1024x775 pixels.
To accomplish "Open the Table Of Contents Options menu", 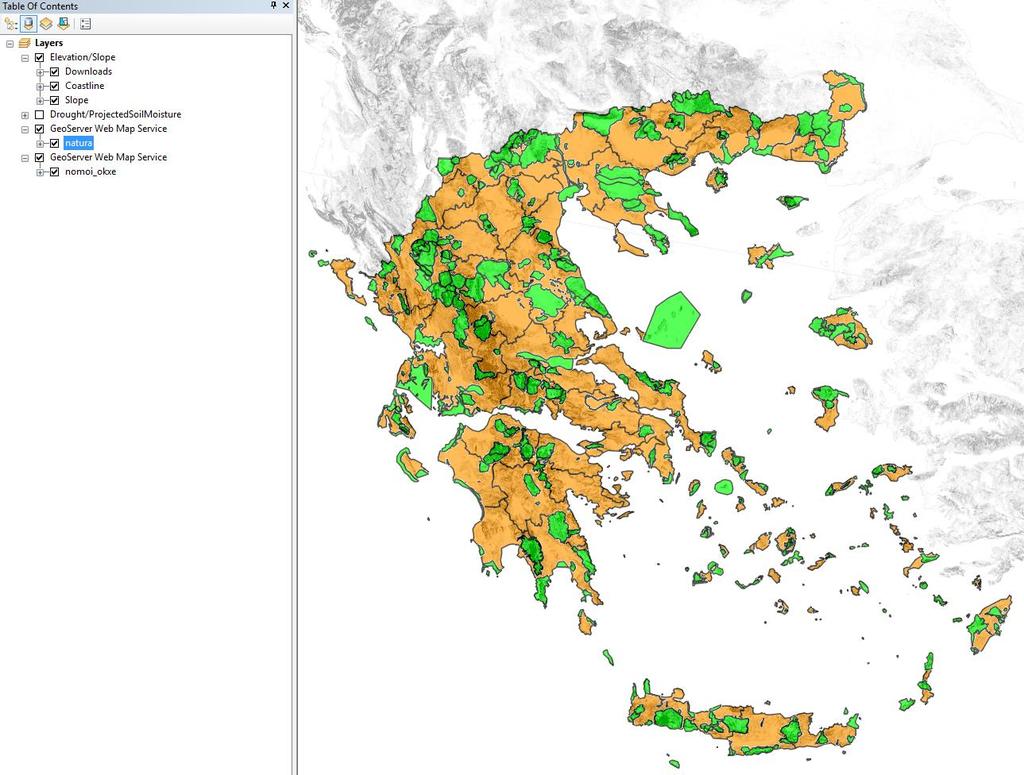I will (x=86, y=24).
